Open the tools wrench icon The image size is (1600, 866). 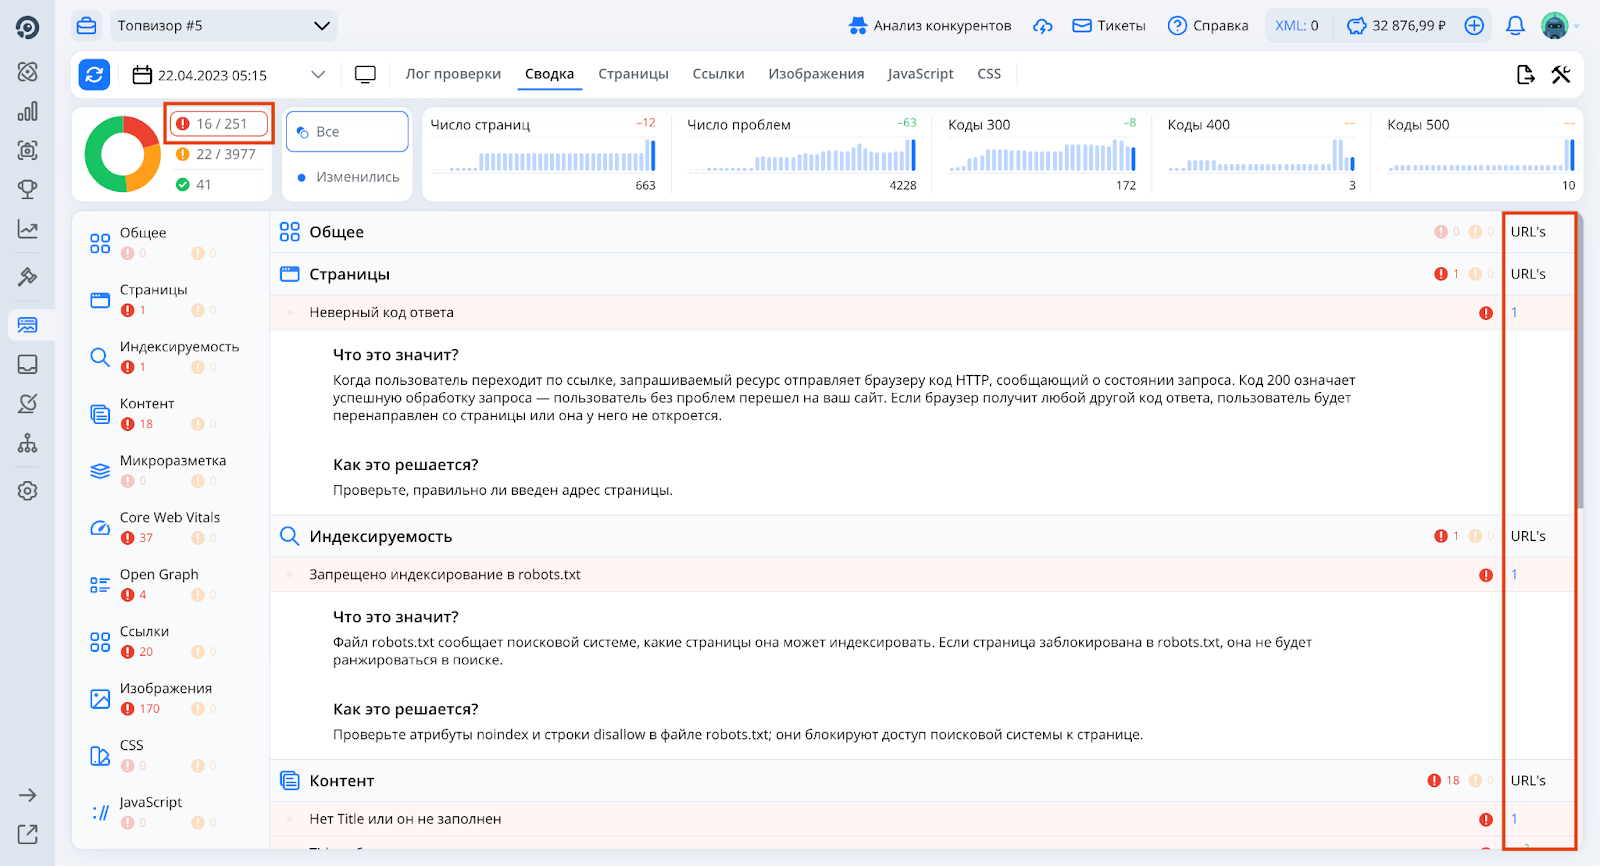pyautogui.click(x=1561, y=74)
